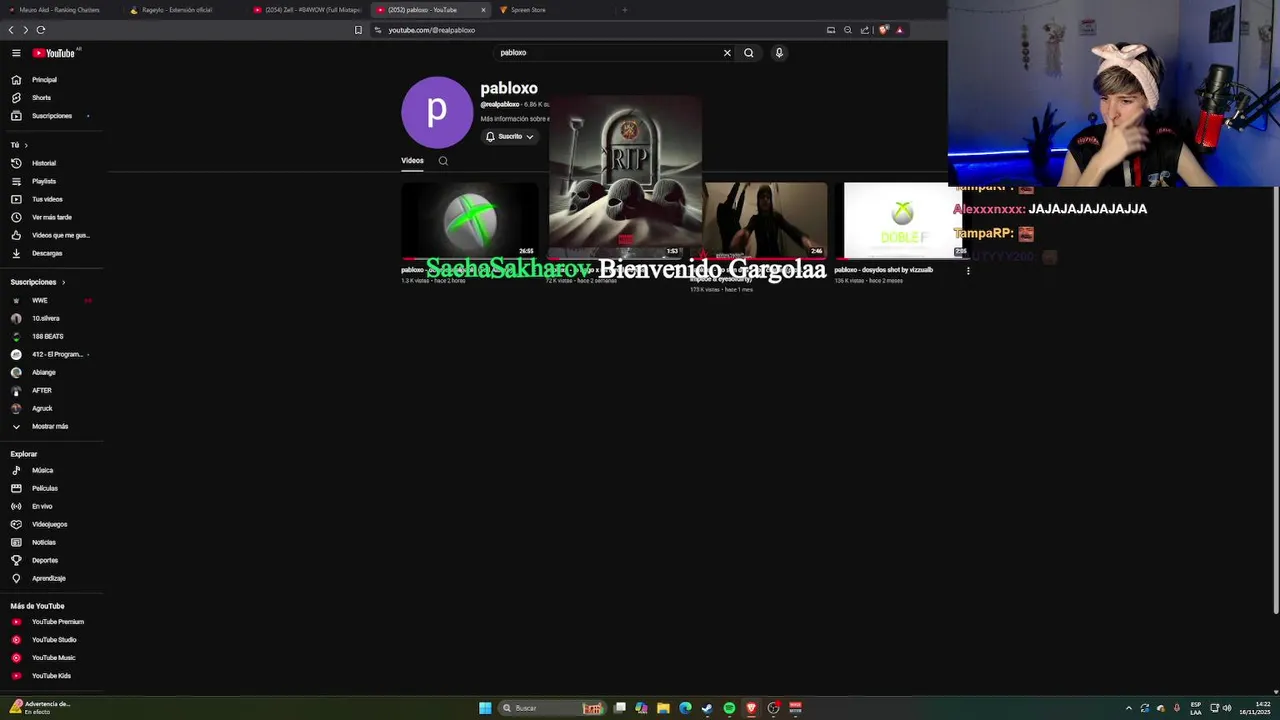The height and width of the screenshot is (720, 1280).
Task: Search within the pabloxo channel
Action: tap(443, 161)
